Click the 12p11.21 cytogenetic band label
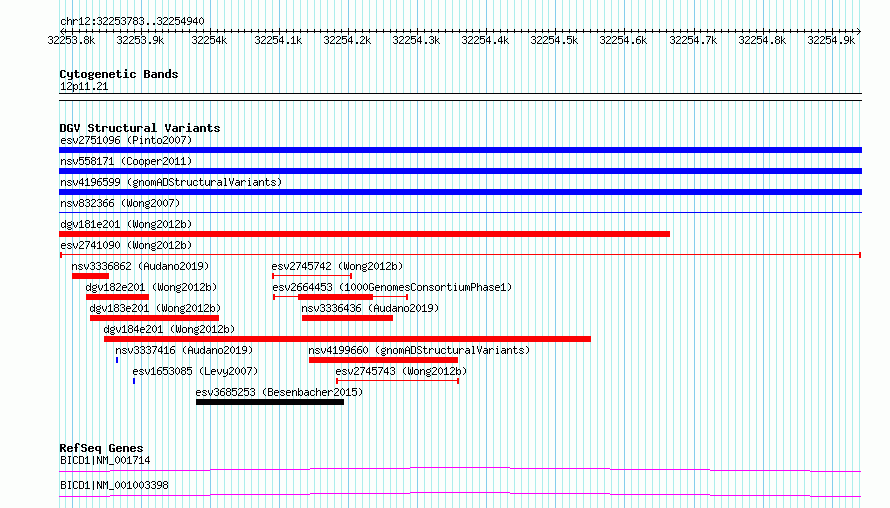 coord(84,86)
